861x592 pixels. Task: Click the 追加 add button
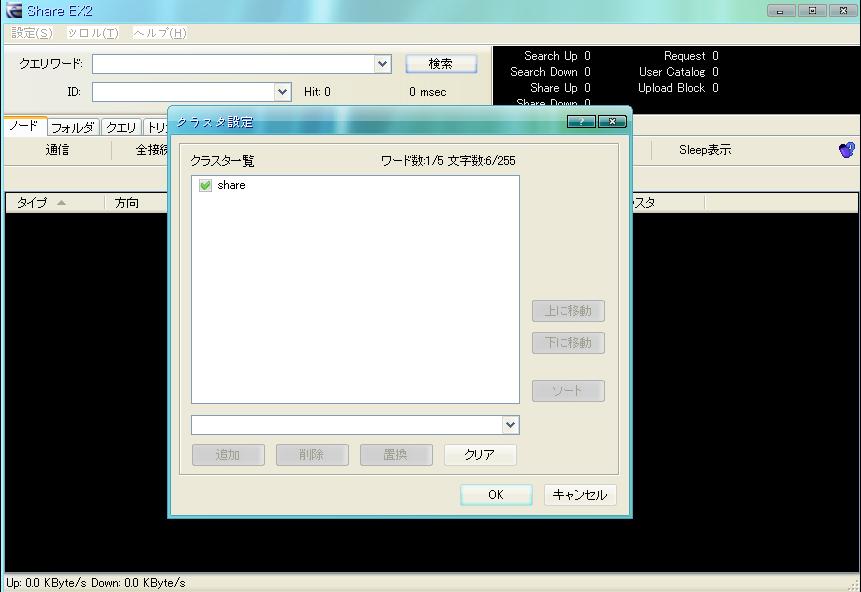228,455
